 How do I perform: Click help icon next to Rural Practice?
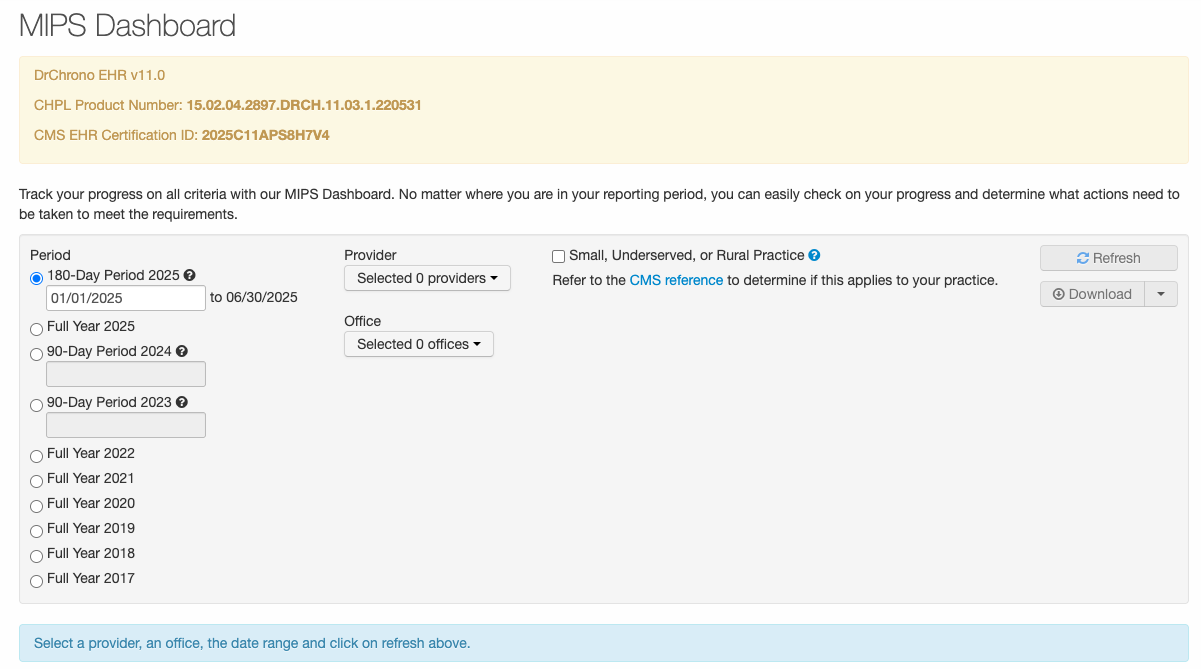(x=814, y=256)
